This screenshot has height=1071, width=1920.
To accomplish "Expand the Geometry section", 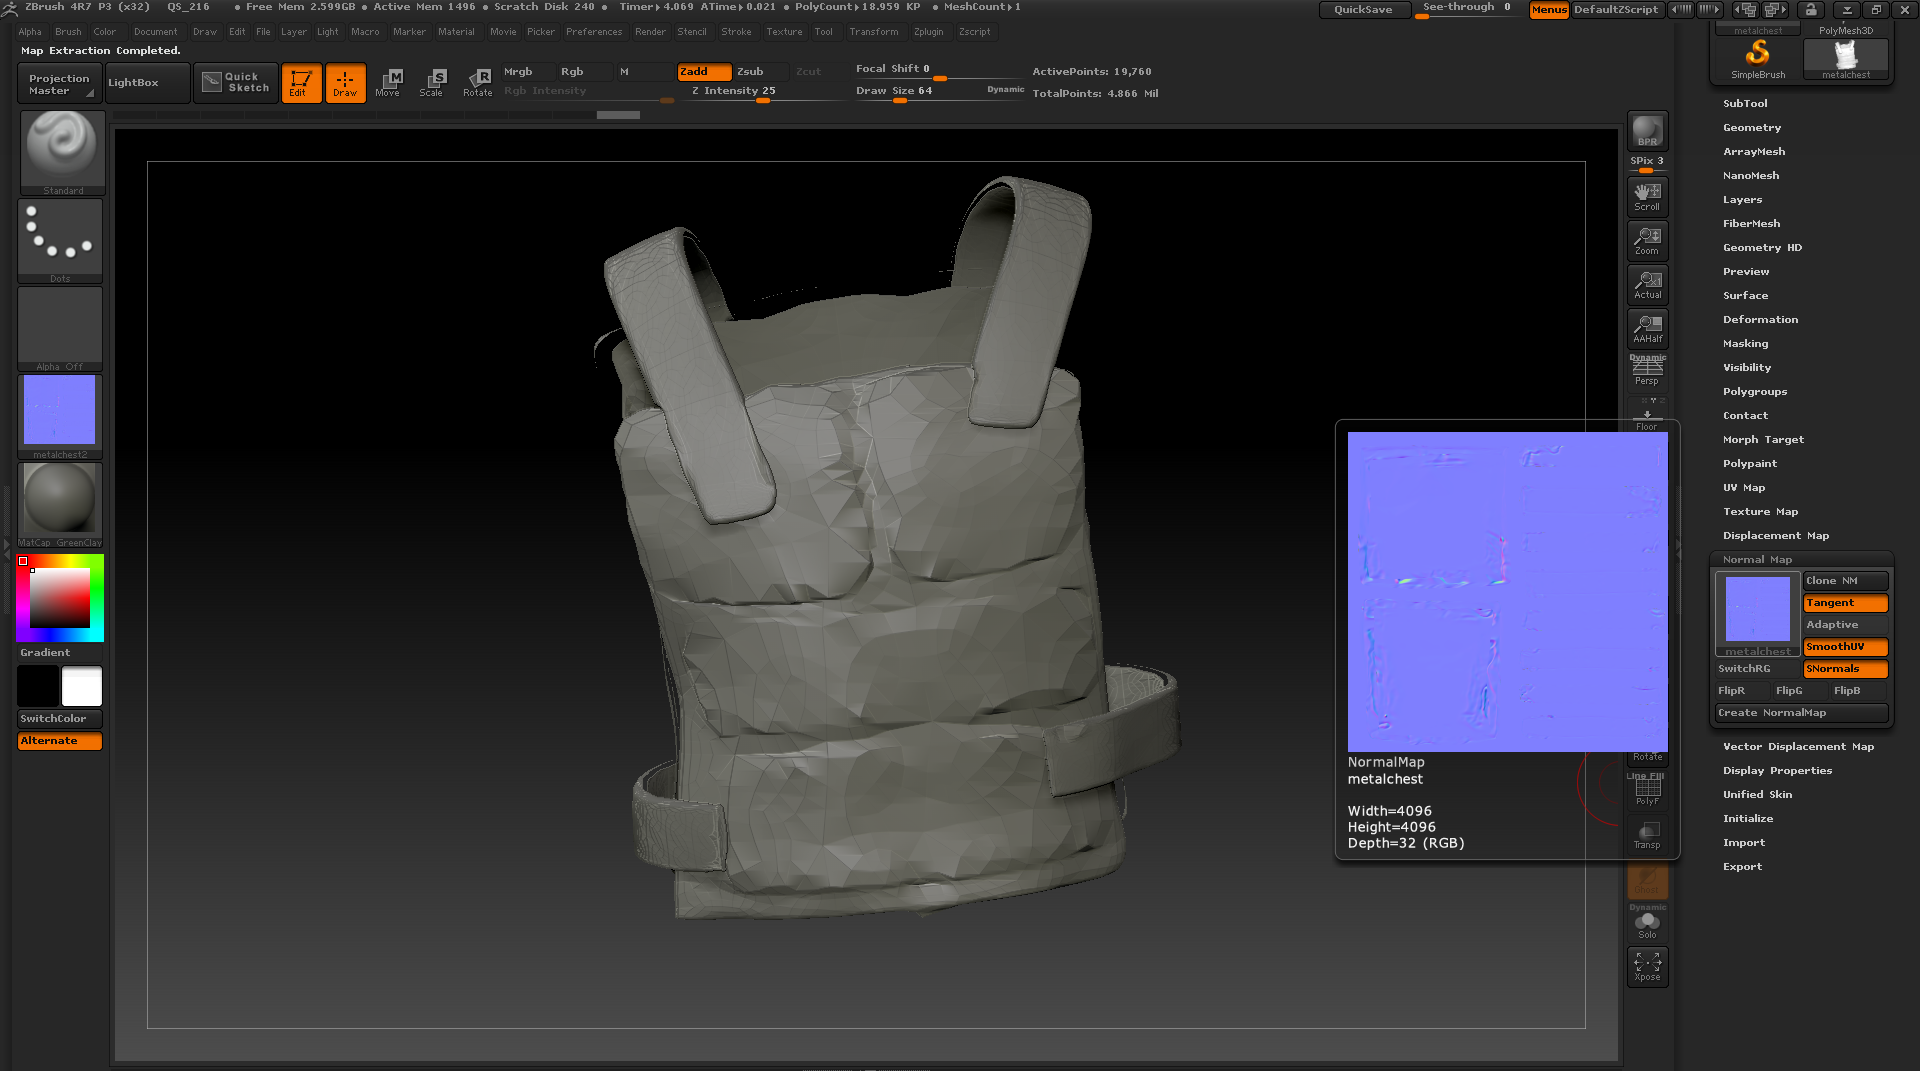I will coord(1752,128).
